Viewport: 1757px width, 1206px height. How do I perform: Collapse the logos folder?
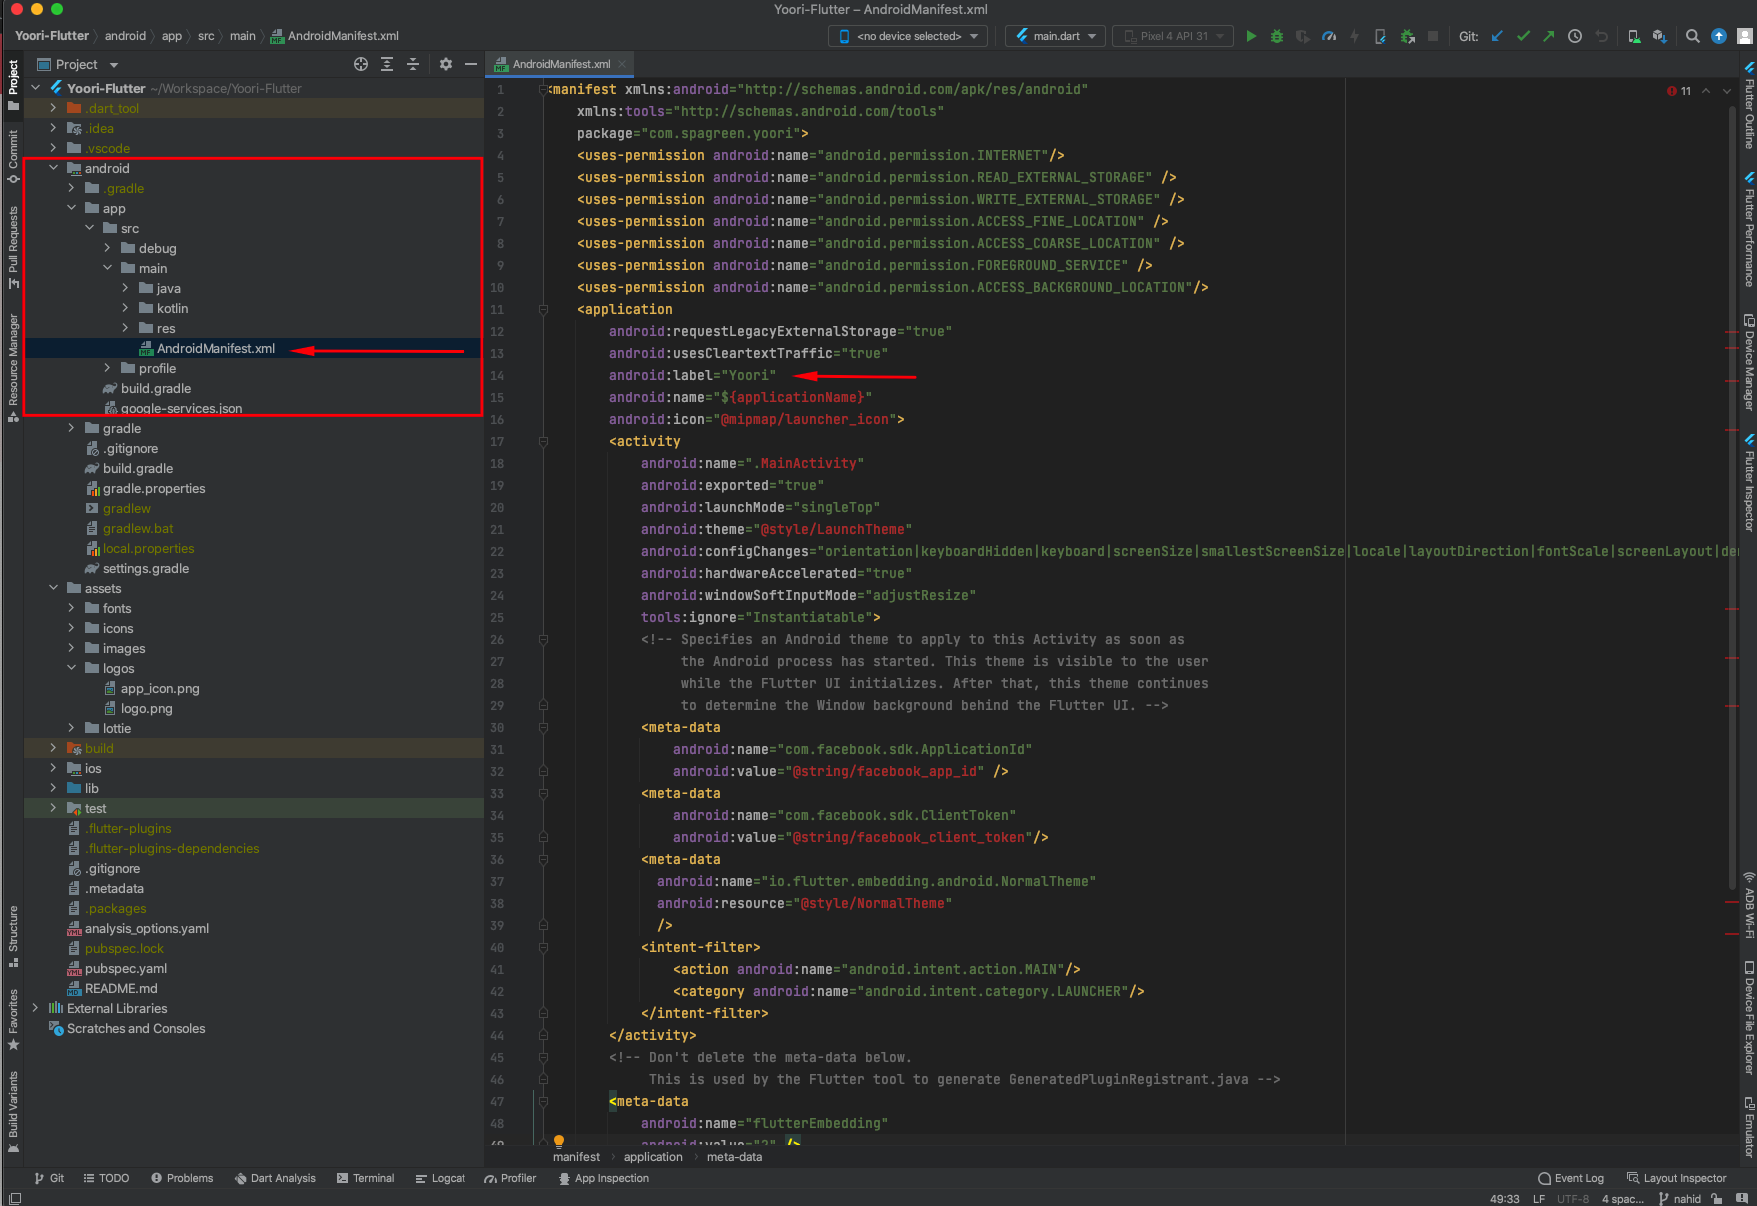tap(71, 668)
